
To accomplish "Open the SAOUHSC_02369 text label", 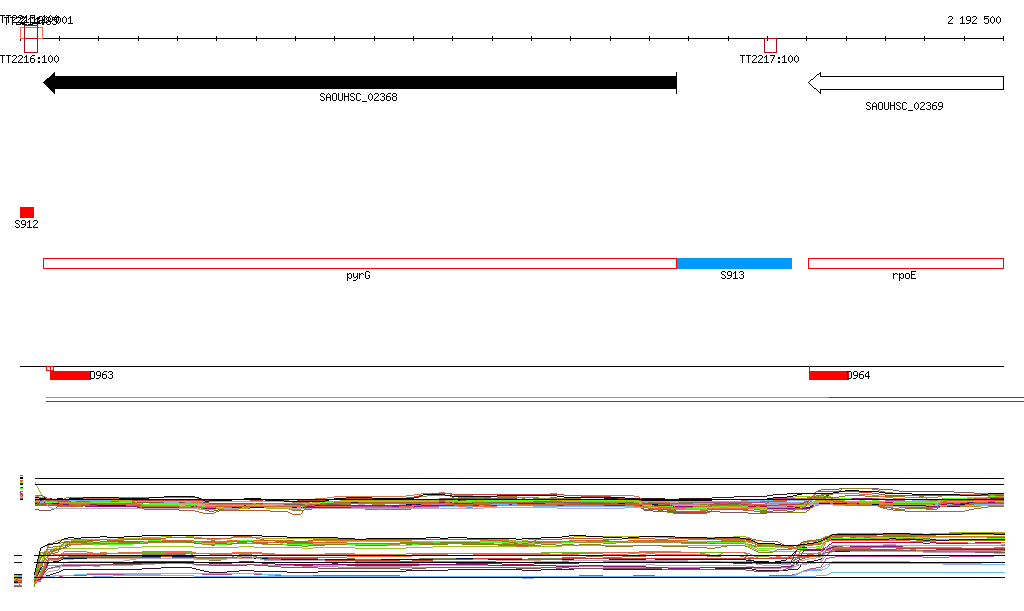I will tap(904, 106).
